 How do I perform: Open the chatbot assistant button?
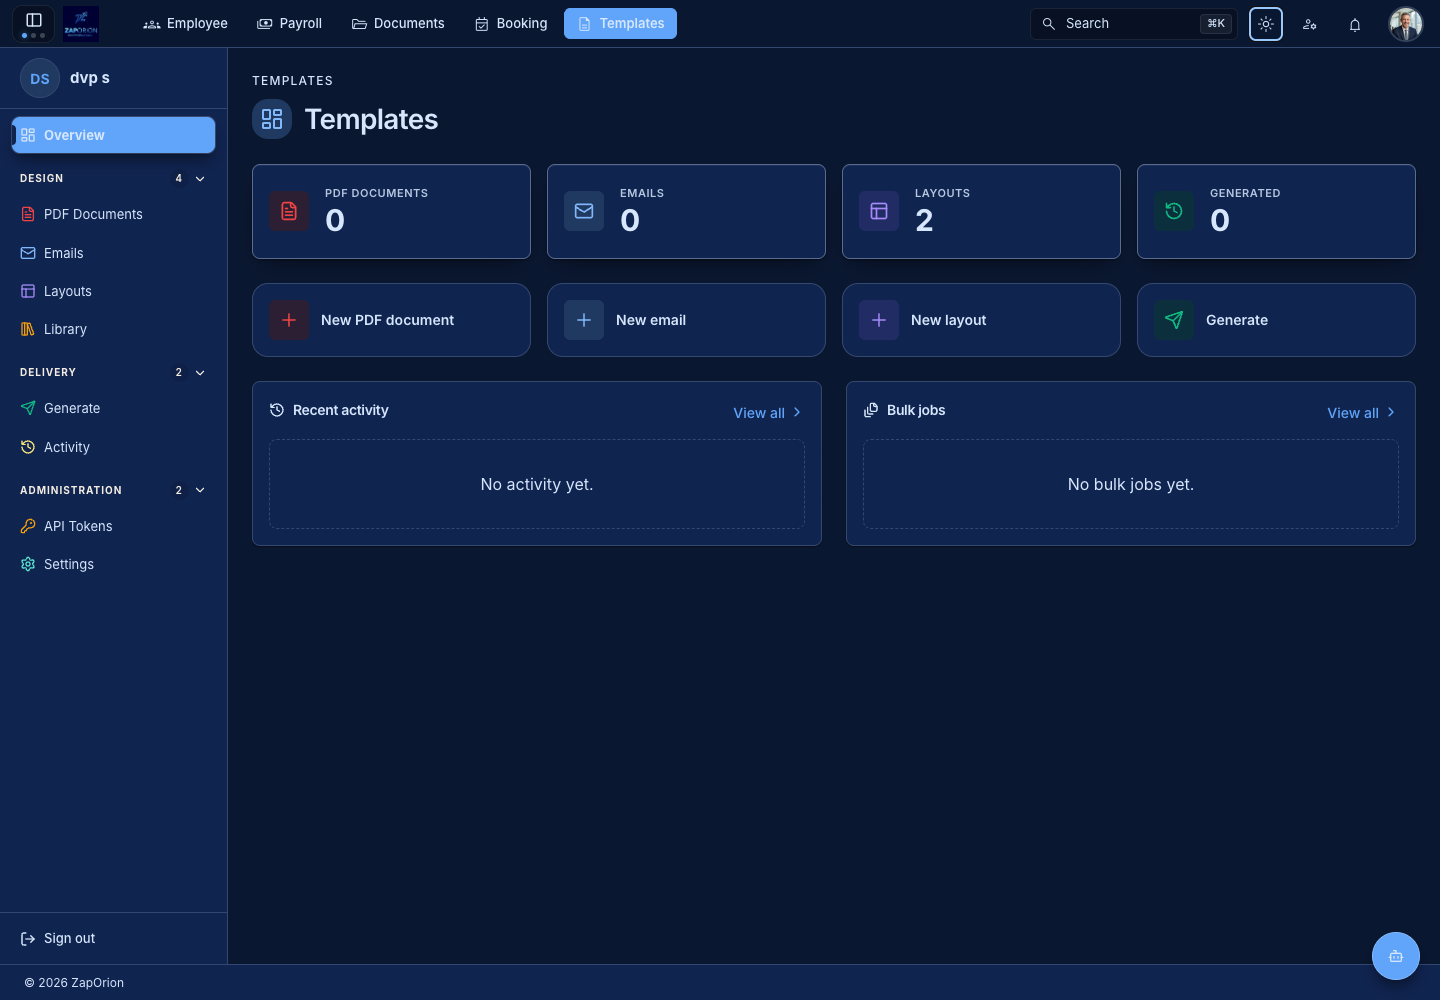coord(1396,956)
